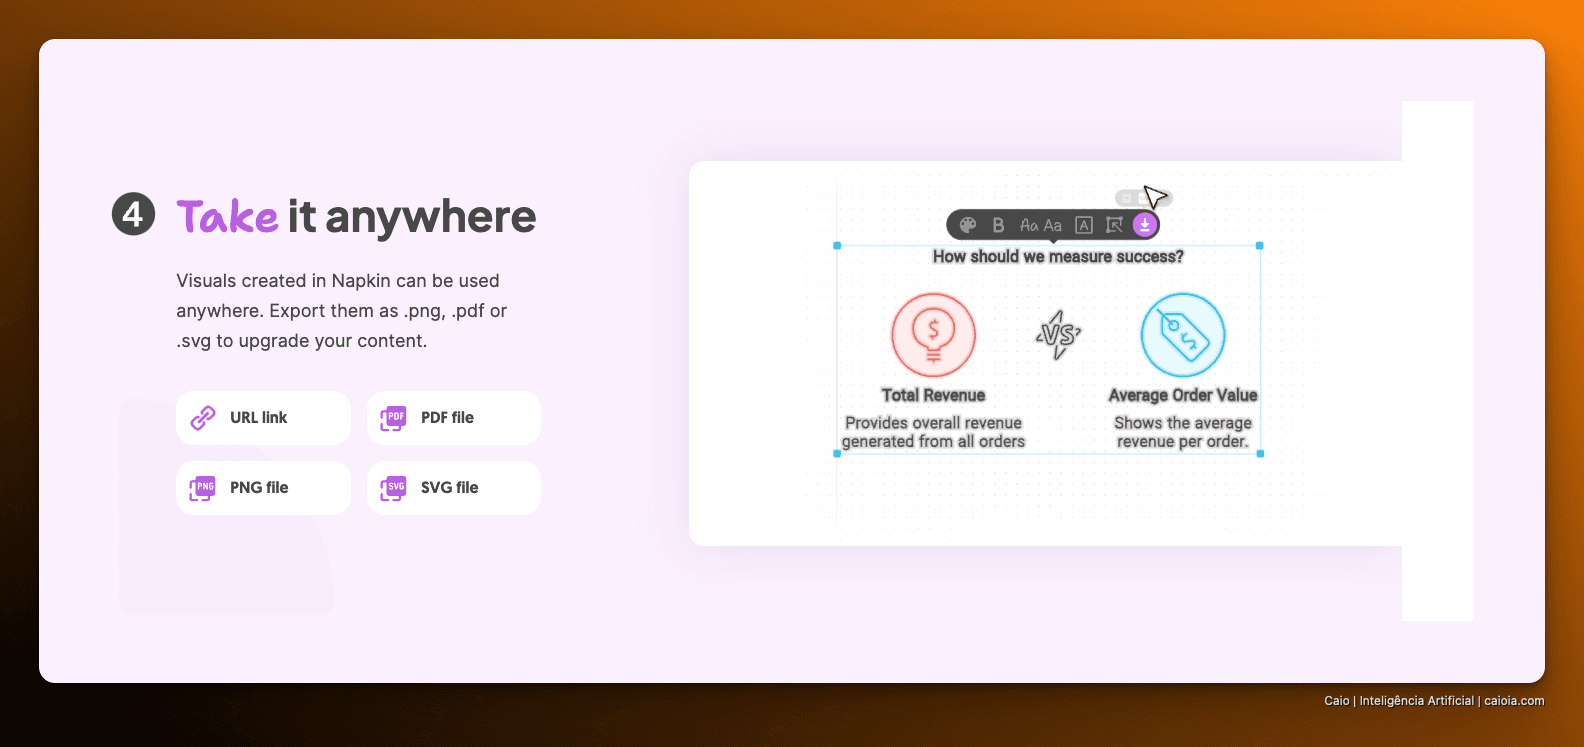1584x747 pixels.
Task: Click the PDF document icon
Action: pos(393,418)
